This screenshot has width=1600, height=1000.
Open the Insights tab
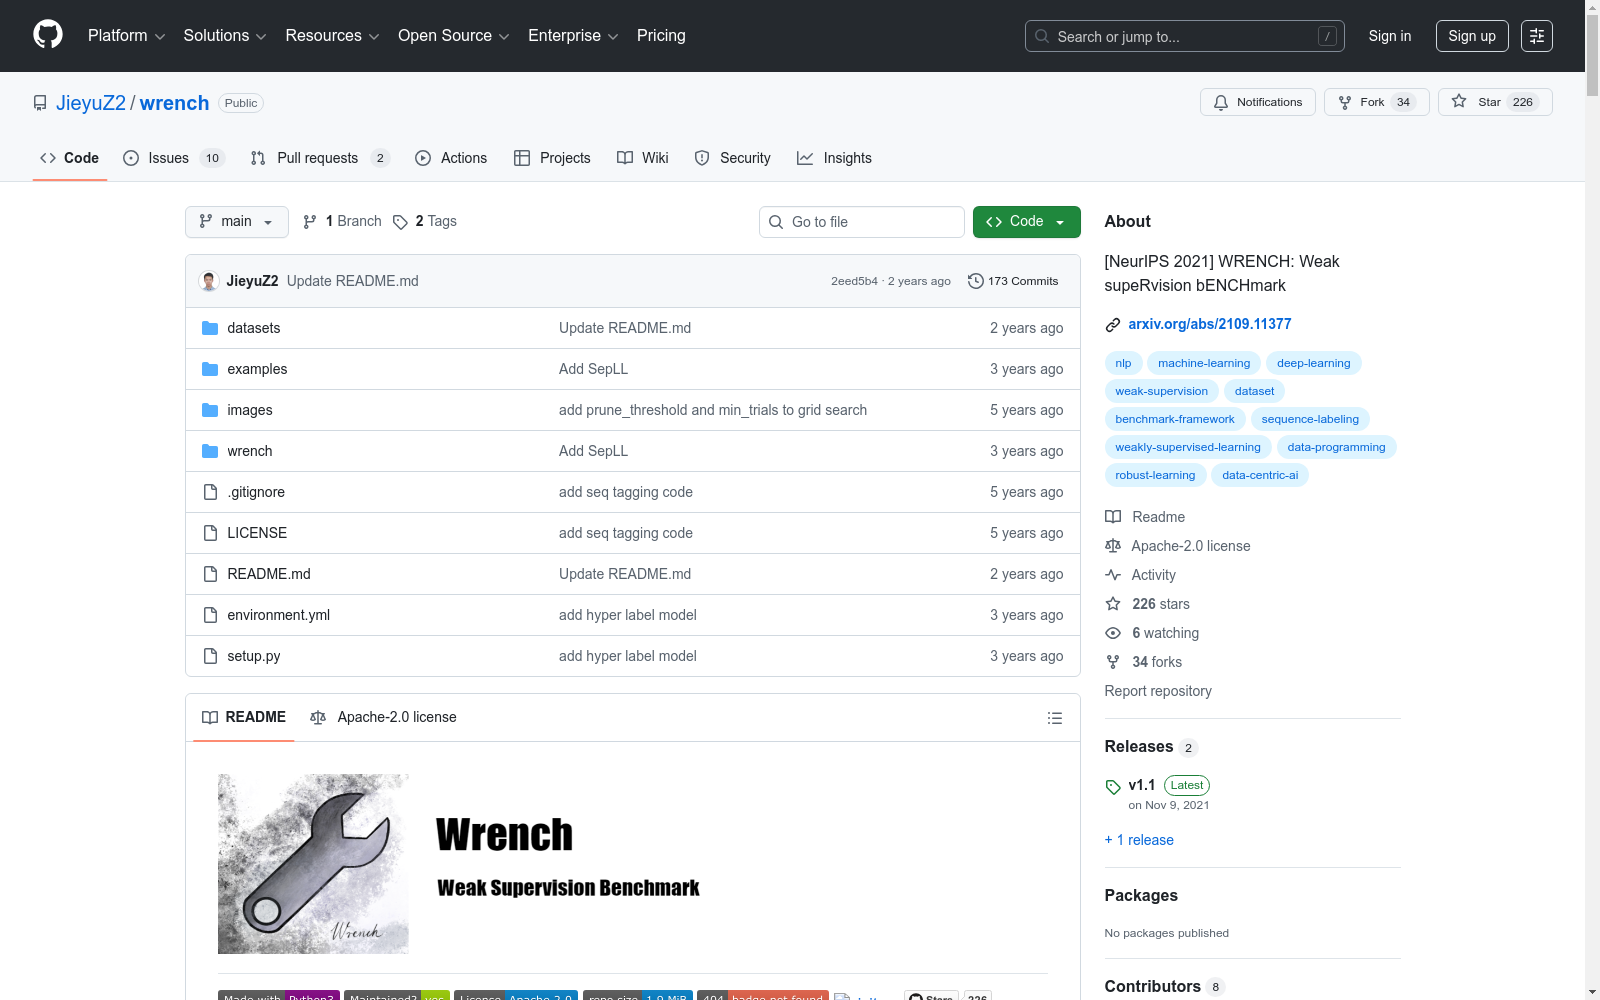point(834,158)
